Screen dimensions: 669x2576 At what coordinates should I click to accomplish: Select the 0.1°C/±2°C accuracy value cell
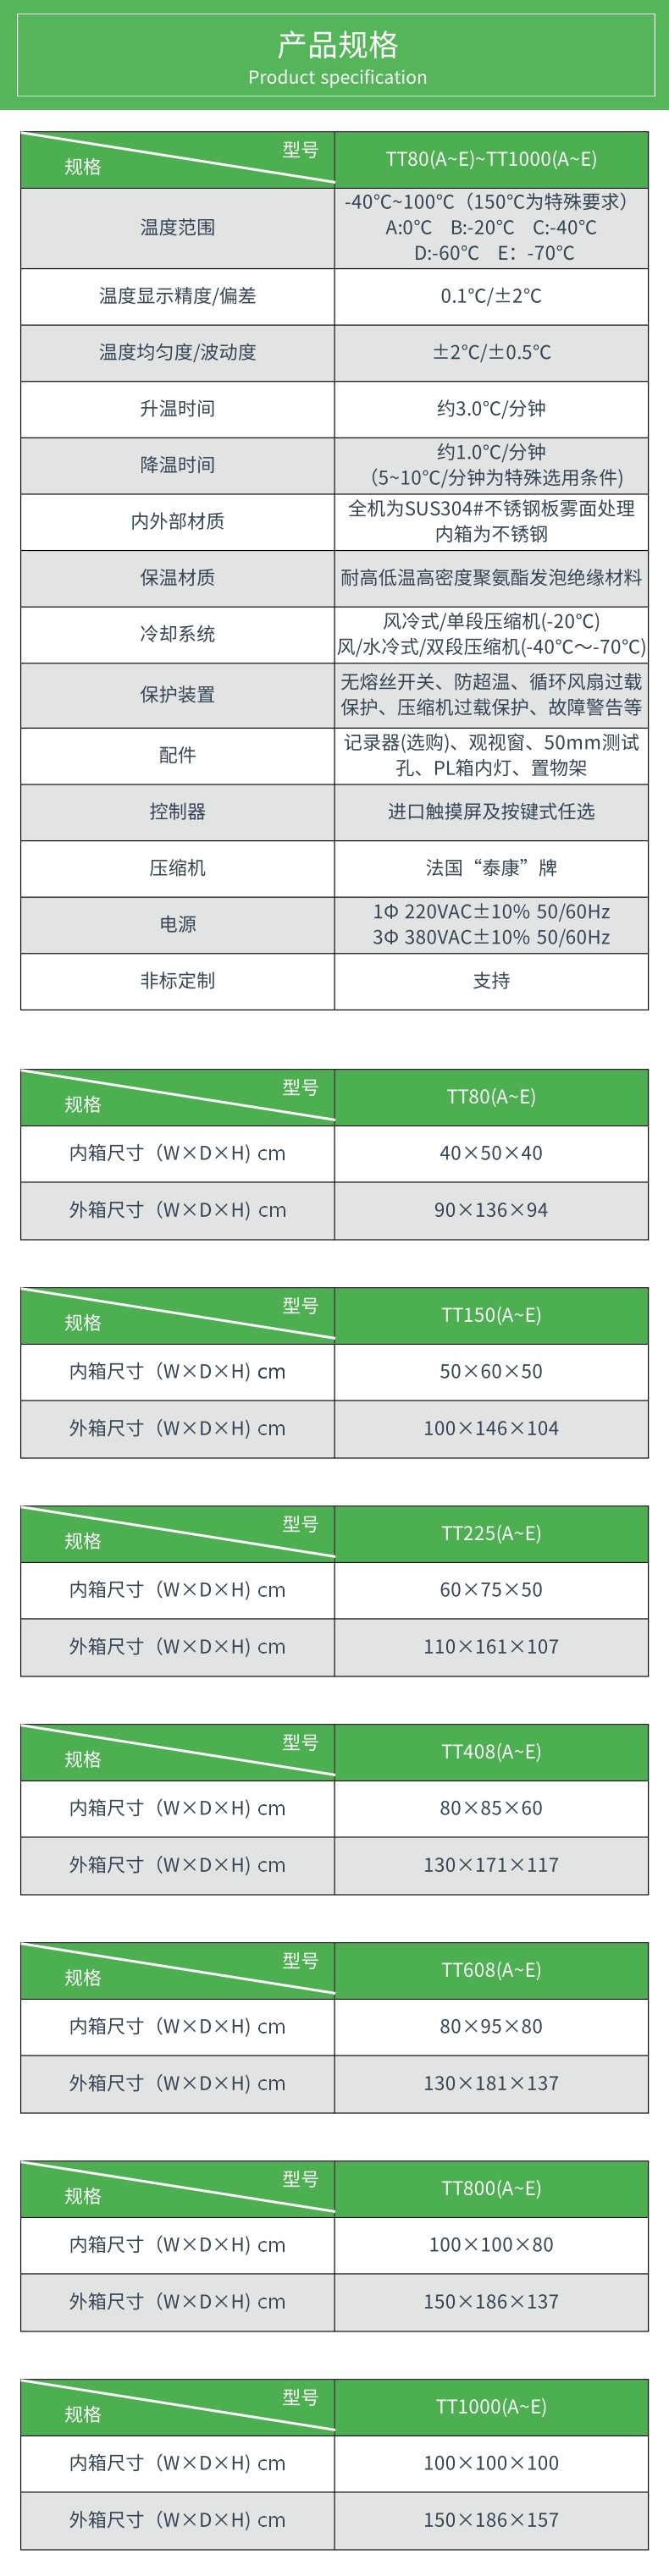coord(491,296)
